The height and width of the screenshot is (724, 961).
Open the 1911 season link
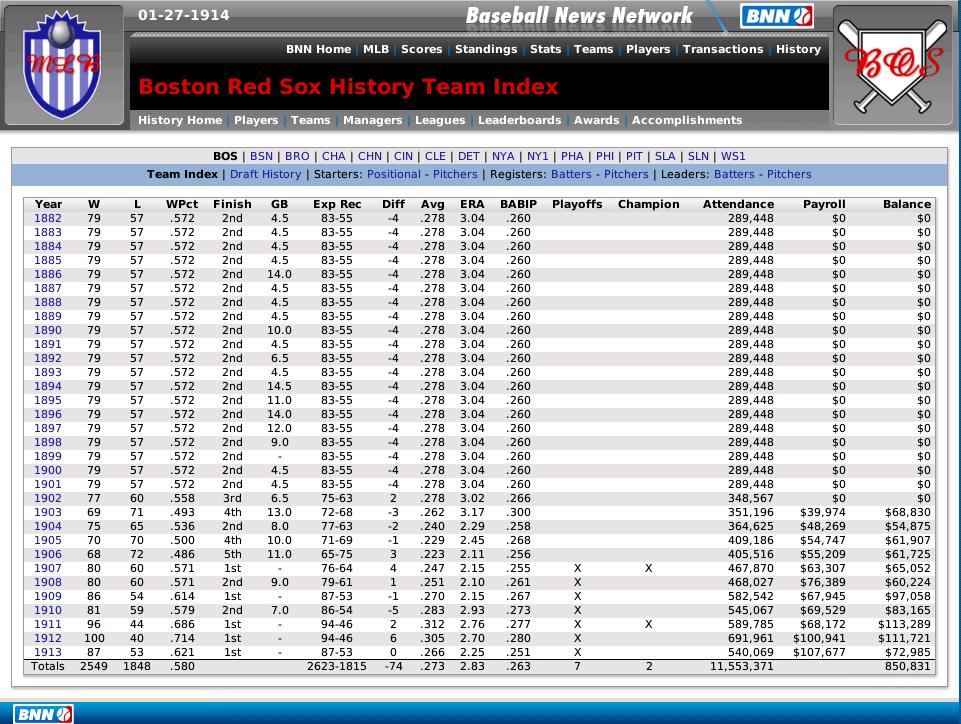[48, 624]
